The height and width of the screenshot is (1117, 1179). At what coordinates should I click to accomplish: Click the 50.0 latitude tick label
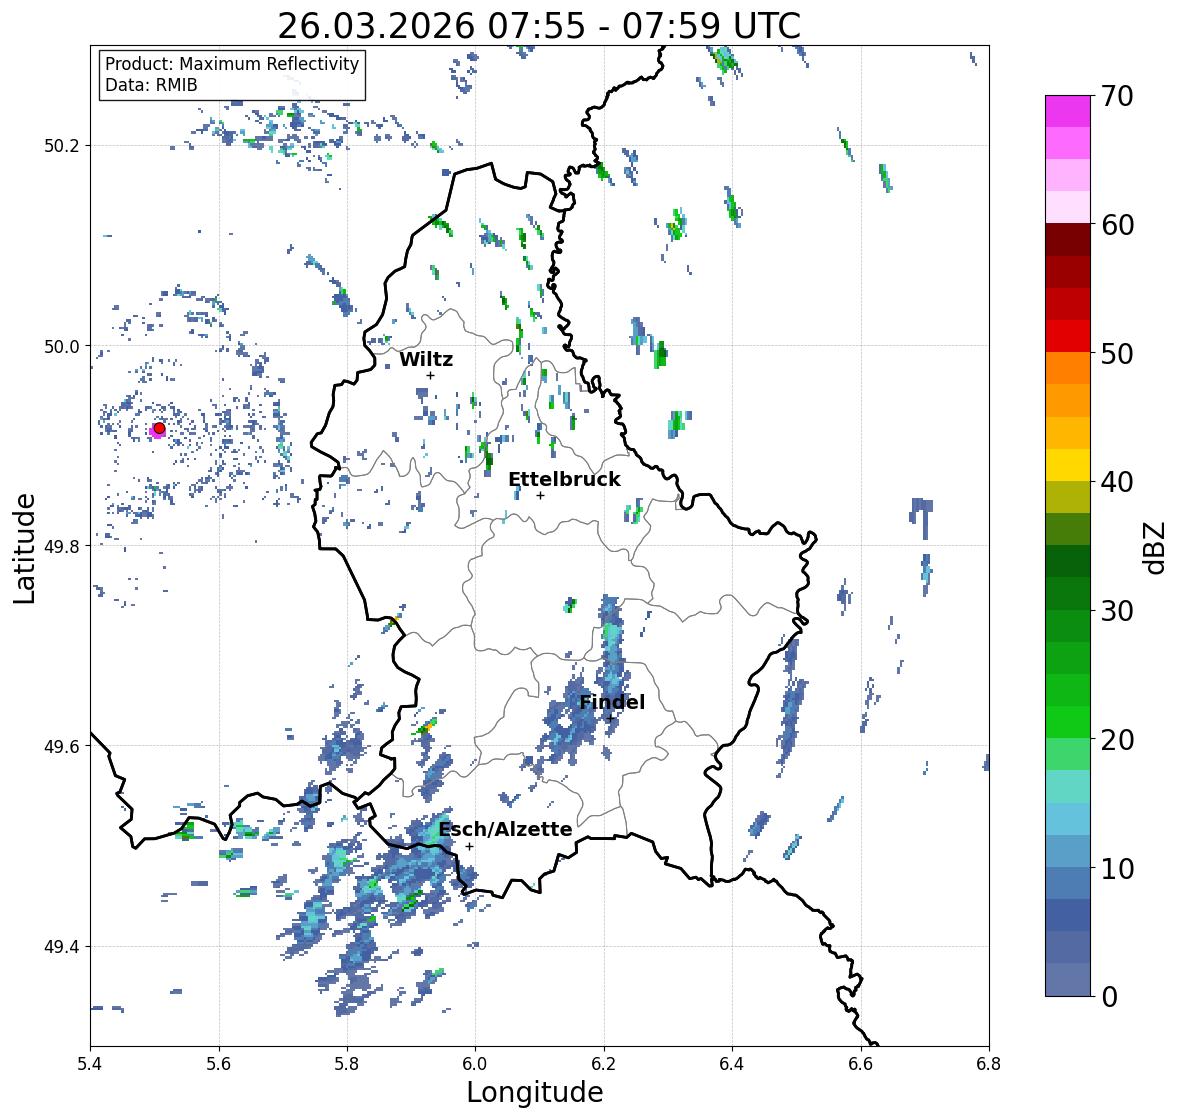(x=62, y=347)
